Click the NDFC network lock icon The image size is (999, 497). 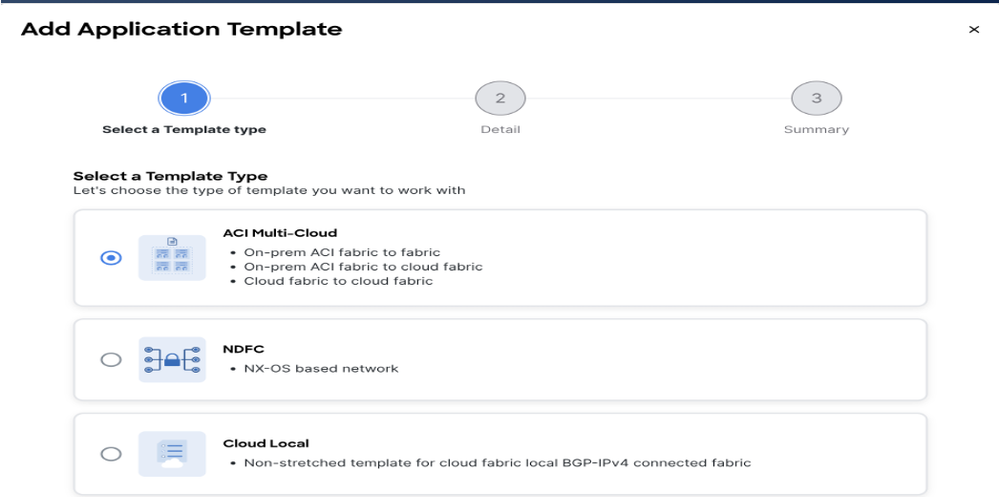172,360
